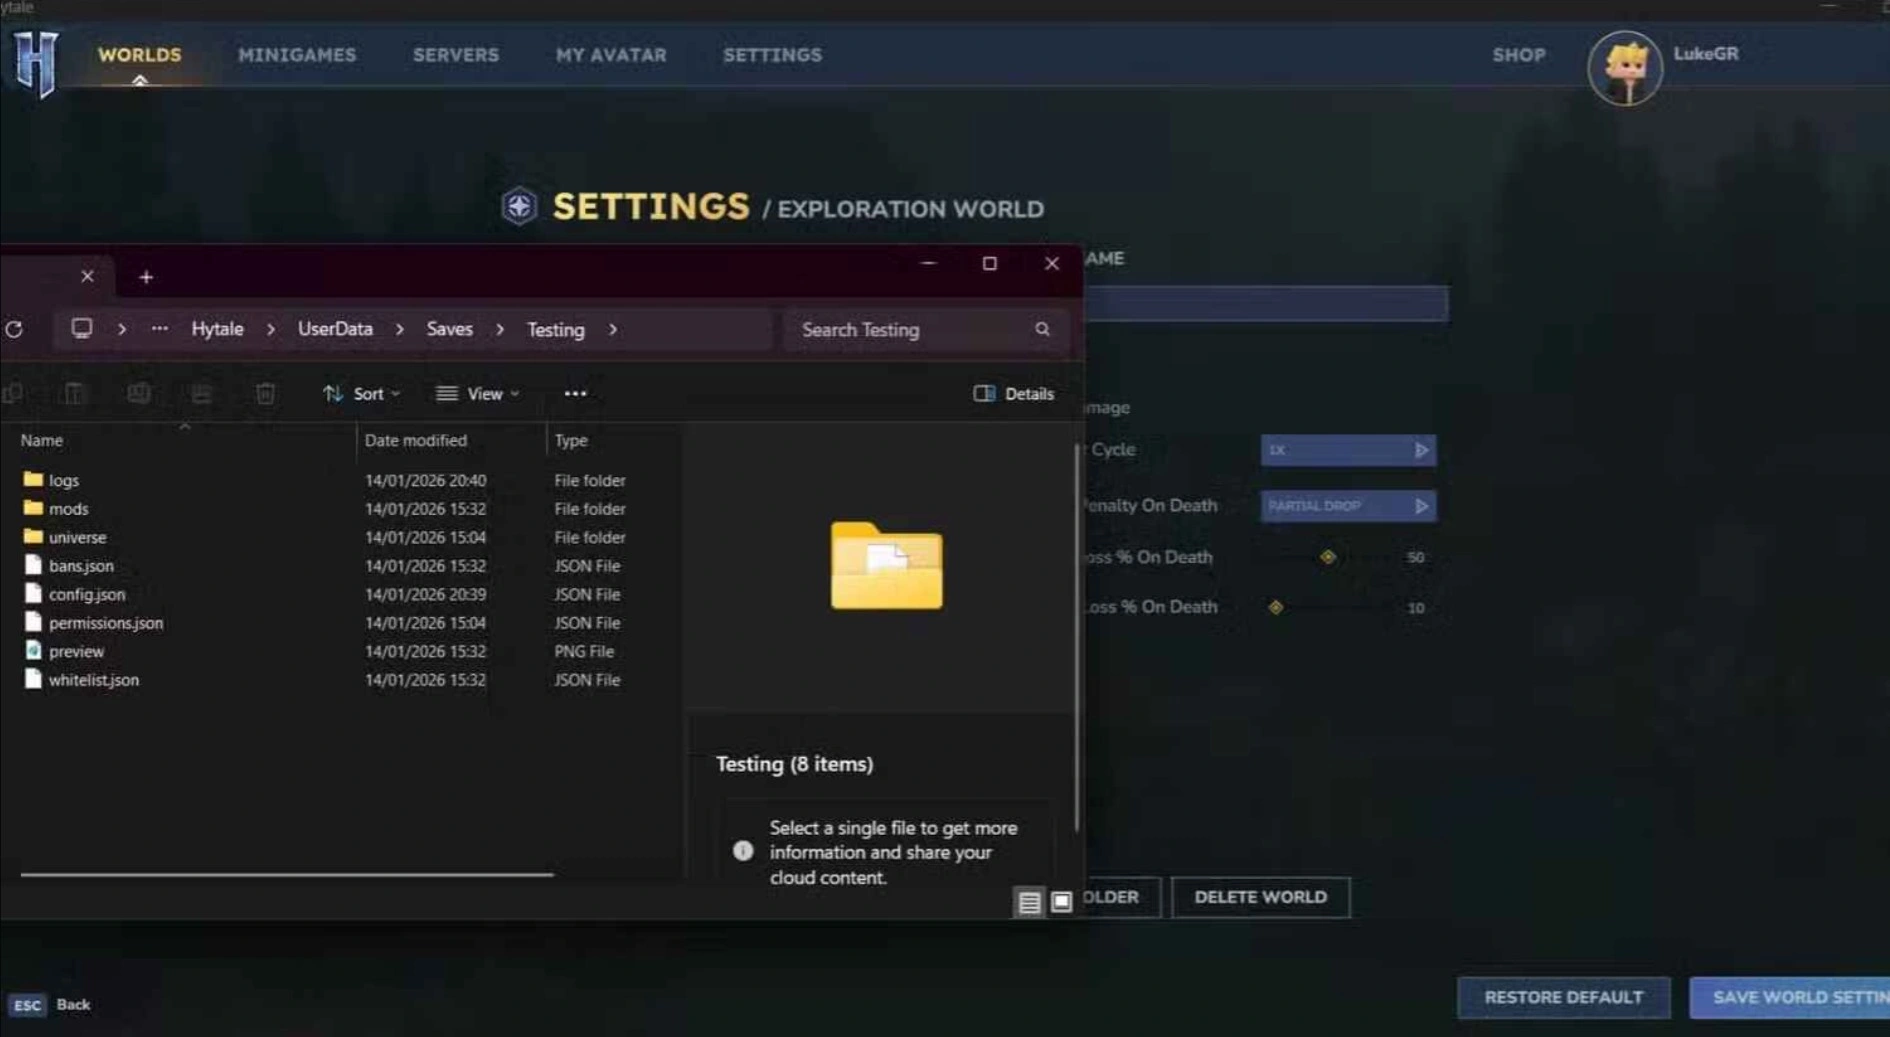1890x1037 pixels.
Task: Open the Sort dropdown
Action: click(361, 394)
